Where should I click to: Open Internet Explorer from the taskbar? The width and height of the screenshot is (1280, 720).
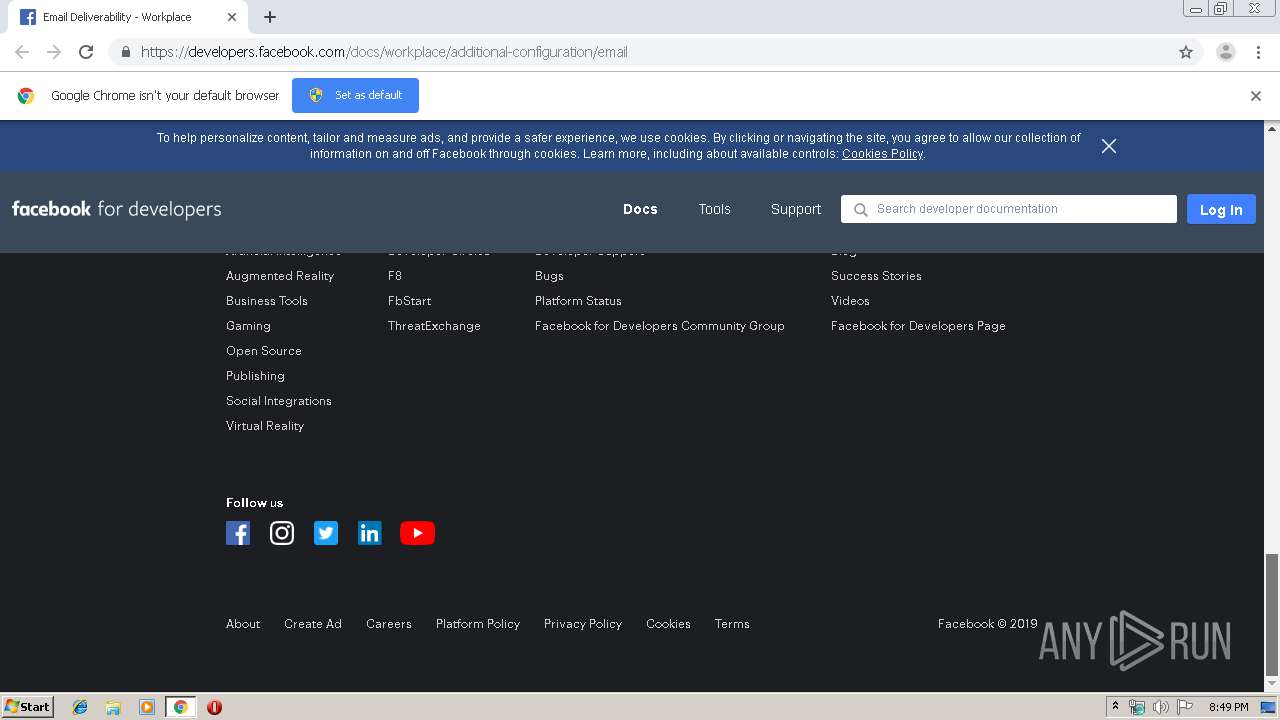click(80, 707)
